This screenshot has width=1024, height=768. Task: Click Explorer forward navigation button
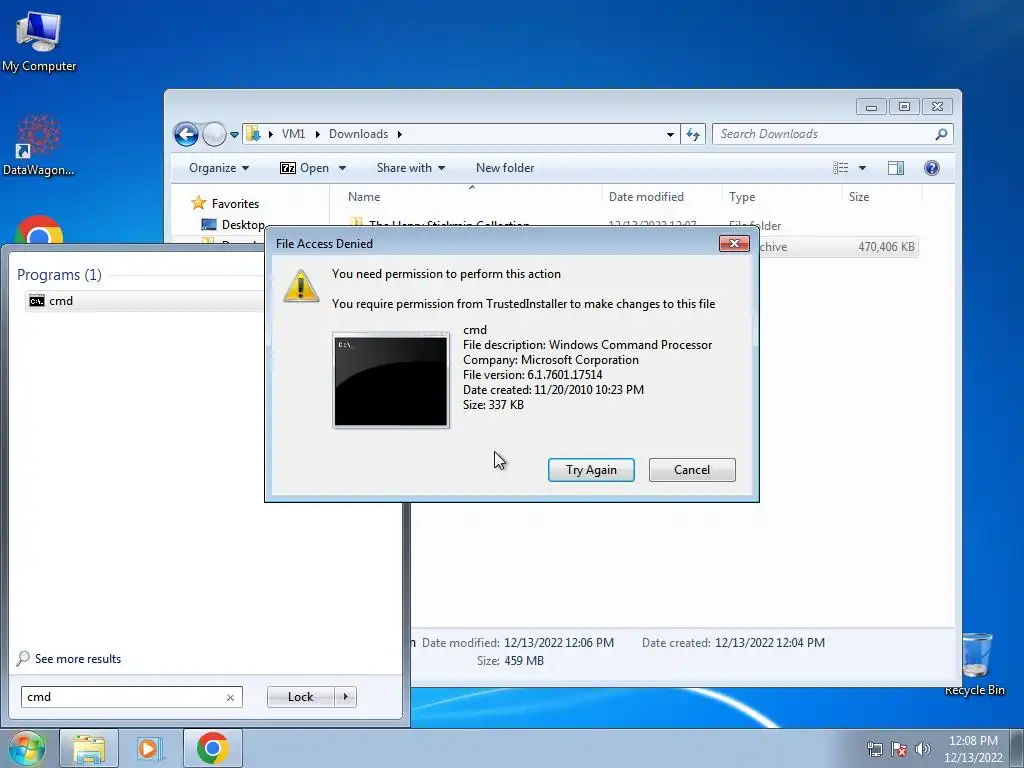click(214, 135)
